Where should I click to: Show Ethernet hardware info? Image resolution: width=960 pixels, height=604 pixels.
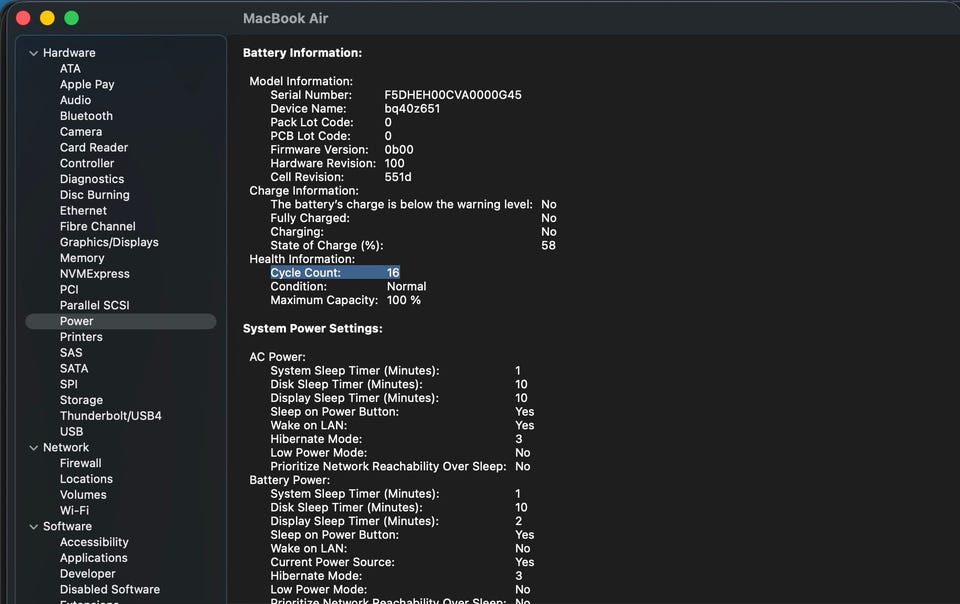tap(83, 211)
